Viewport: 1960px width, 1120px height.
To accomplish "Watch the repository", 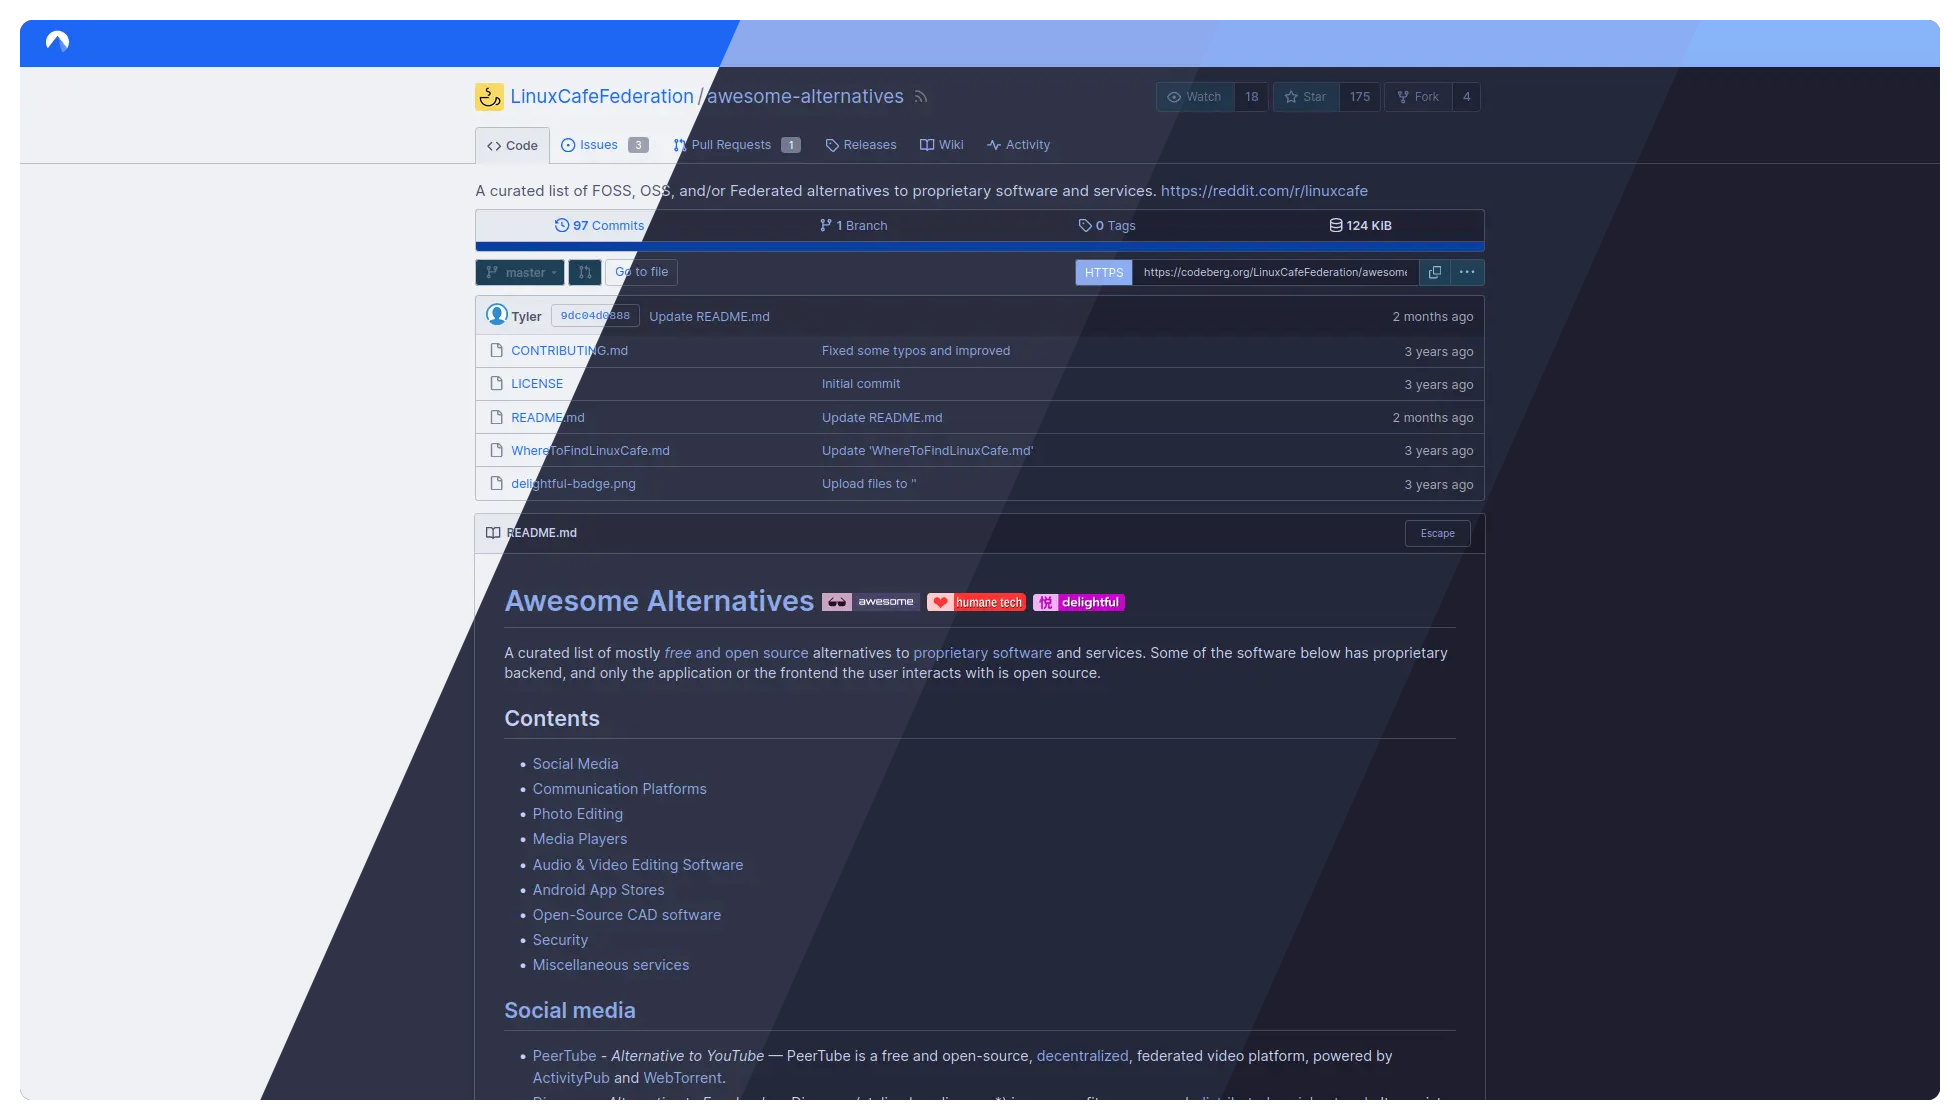I will (x=1195, y=97).
